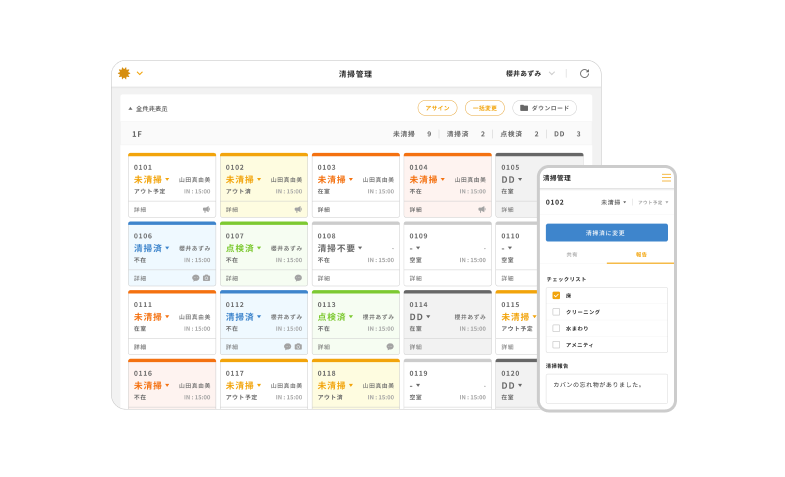
Task: Click megaphone icon on room 0101 card
Action: [206, 210]
